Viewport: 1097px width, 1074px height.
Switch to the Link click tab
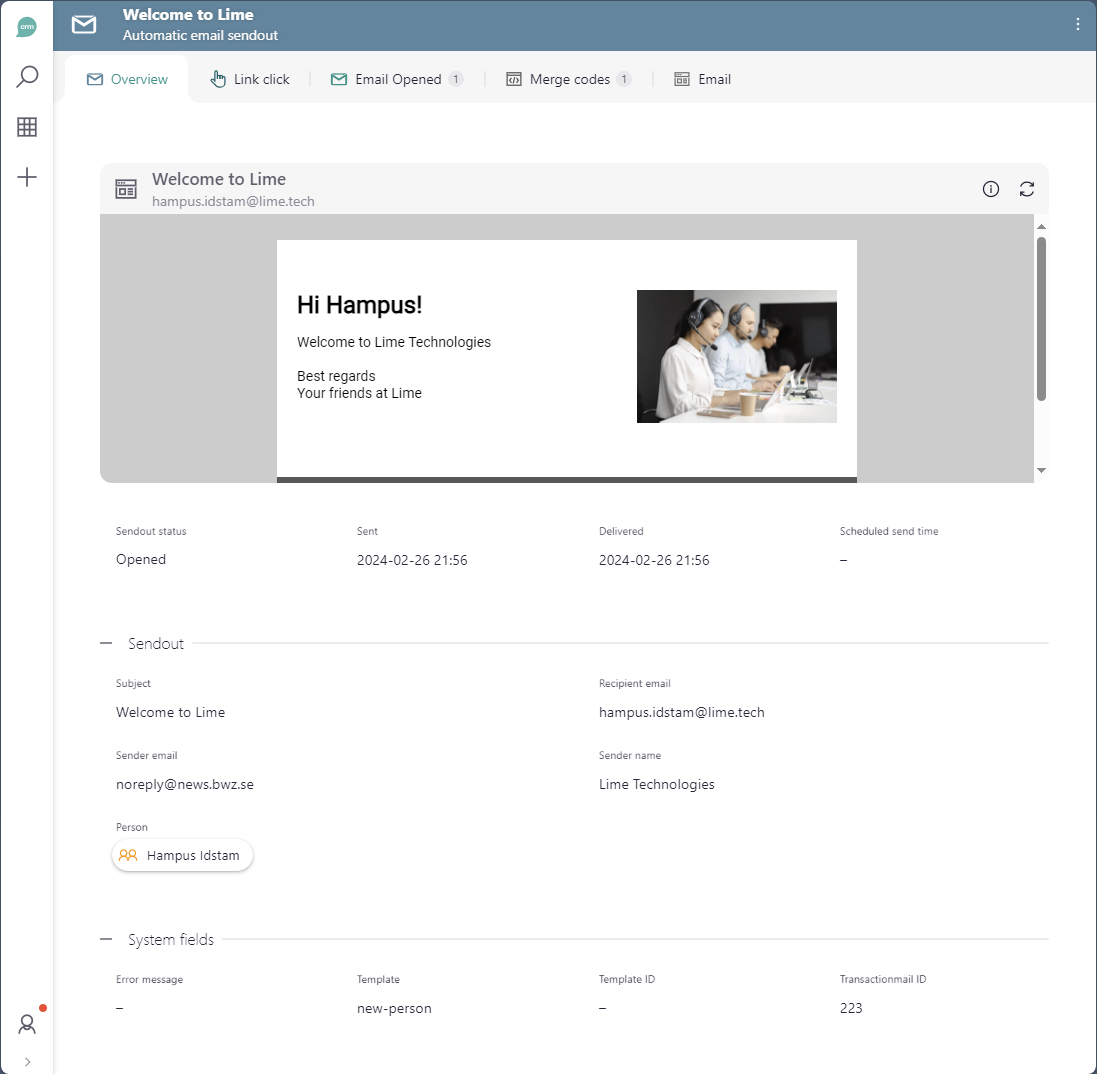click(250, 79)
